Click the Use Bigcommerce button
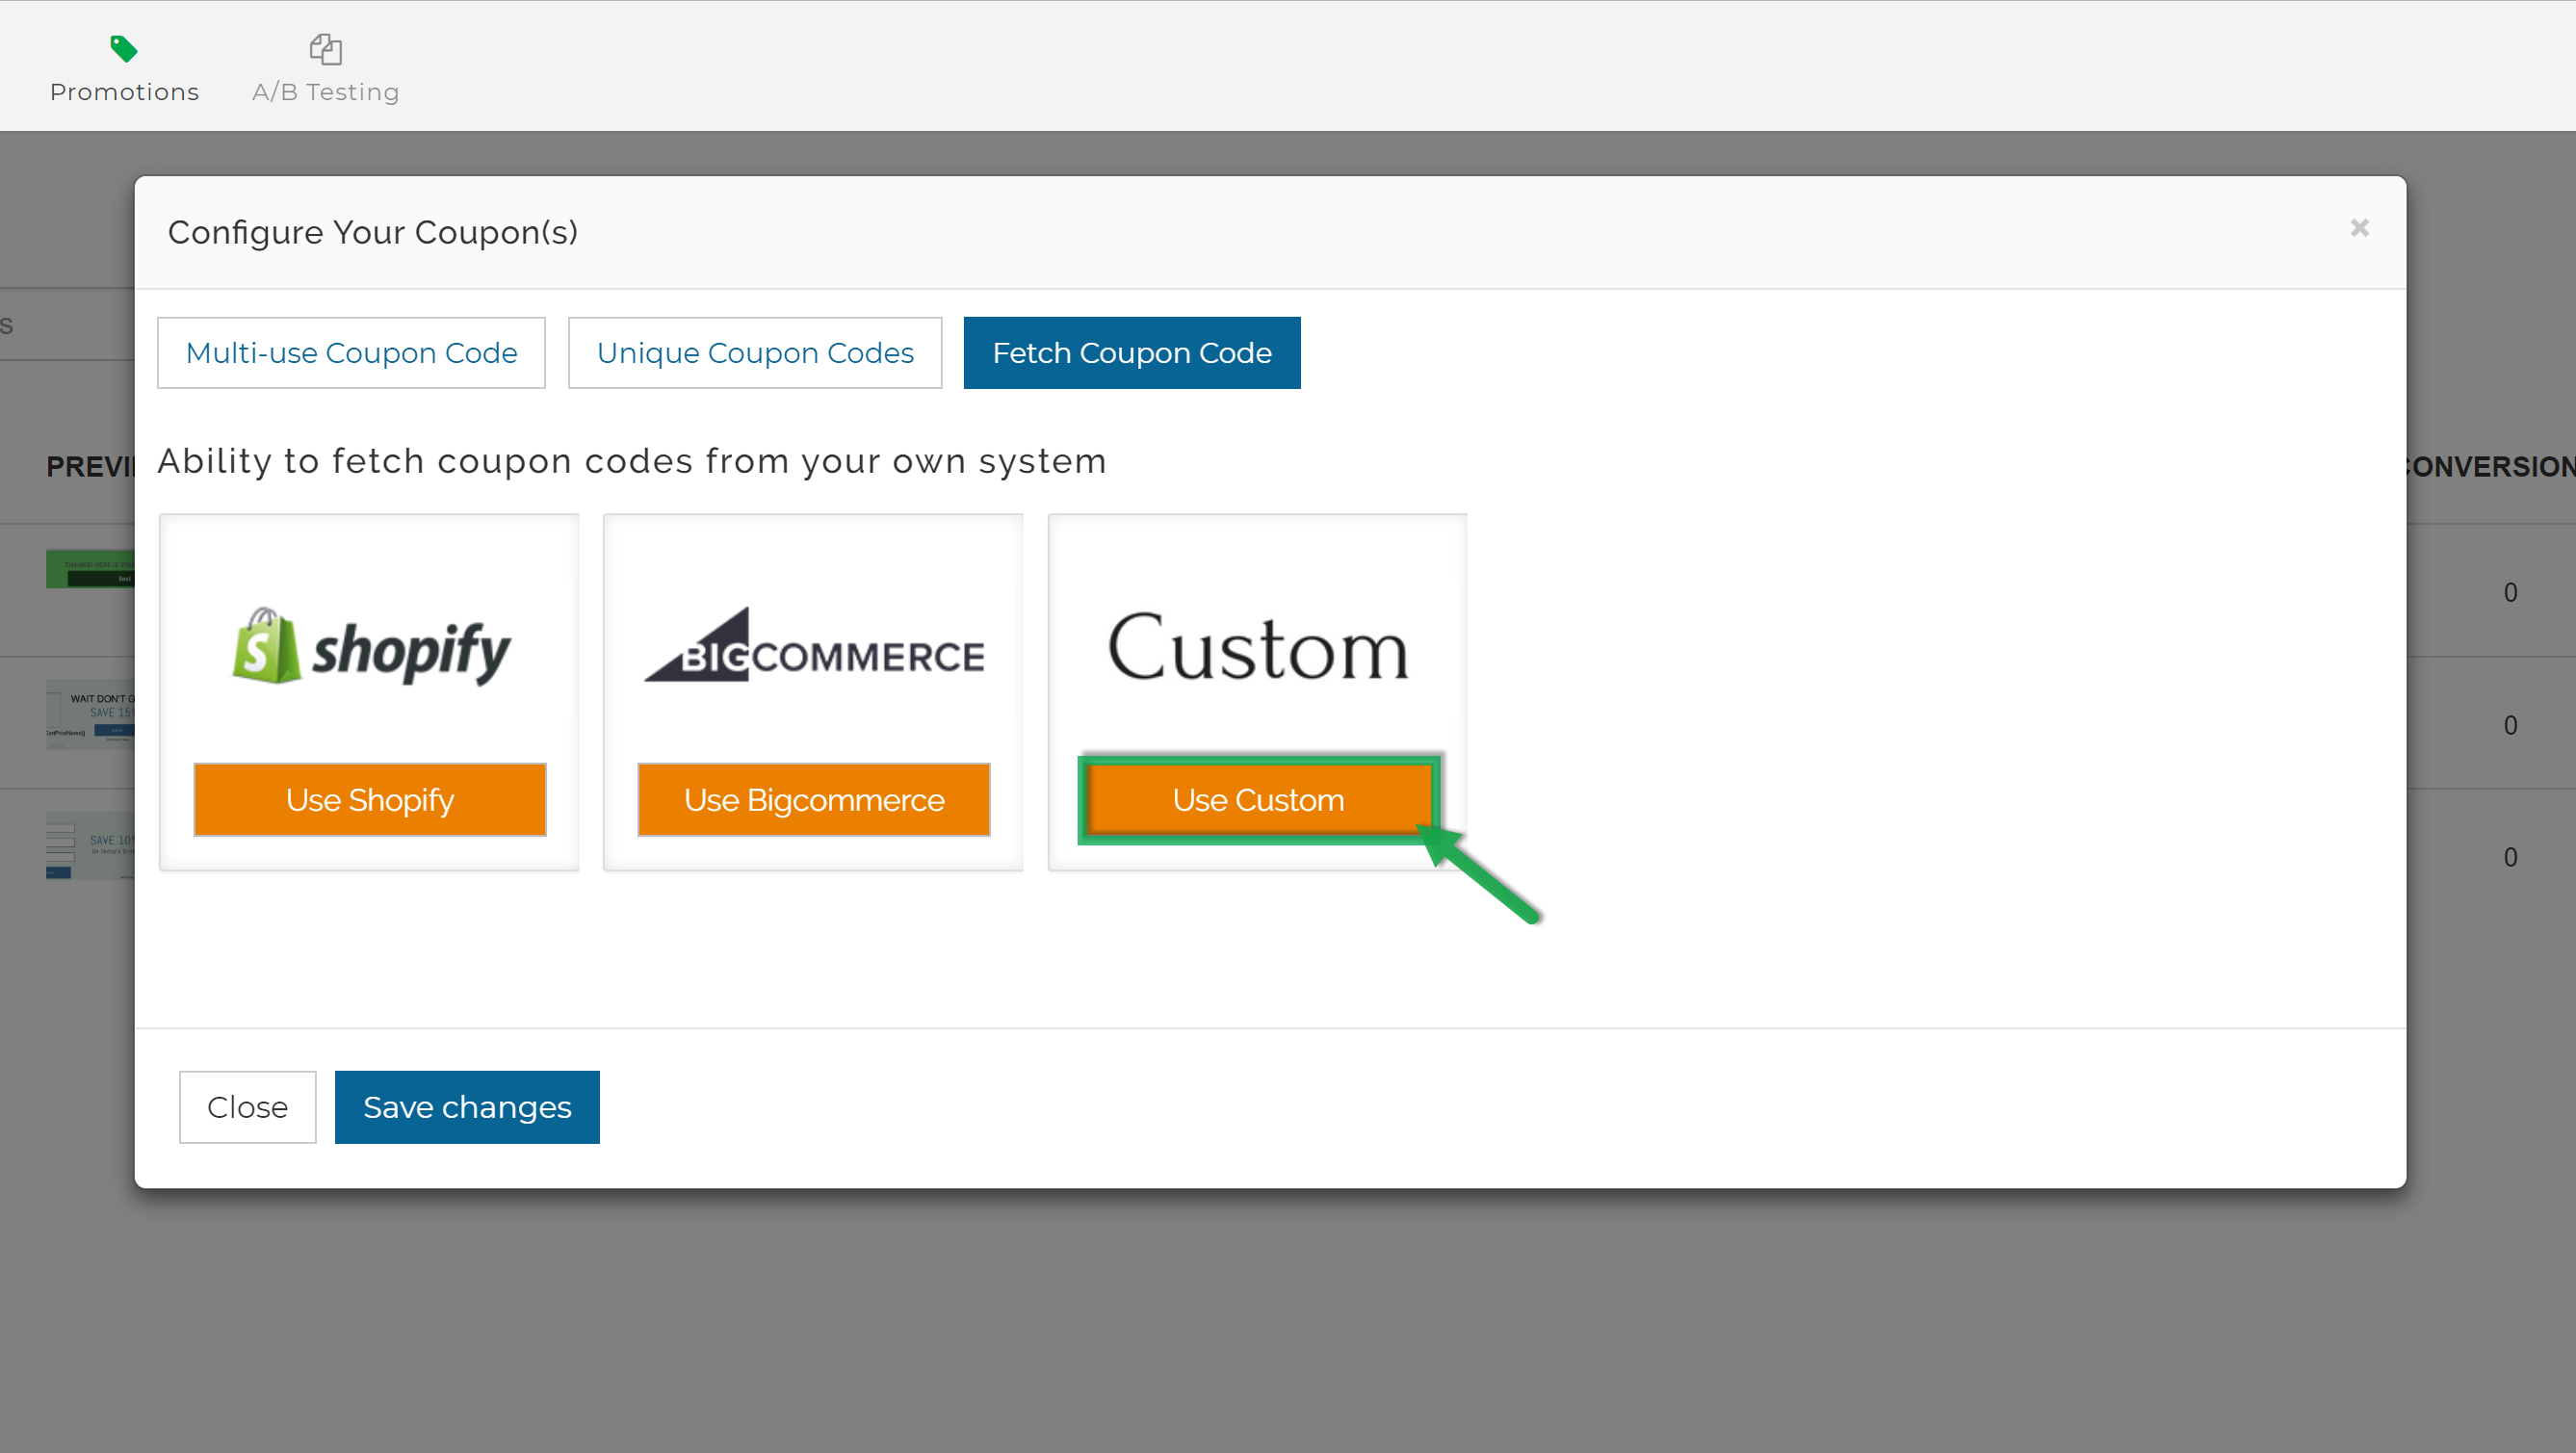This screenshot has width=2576, height=1453. pos(813,799)
